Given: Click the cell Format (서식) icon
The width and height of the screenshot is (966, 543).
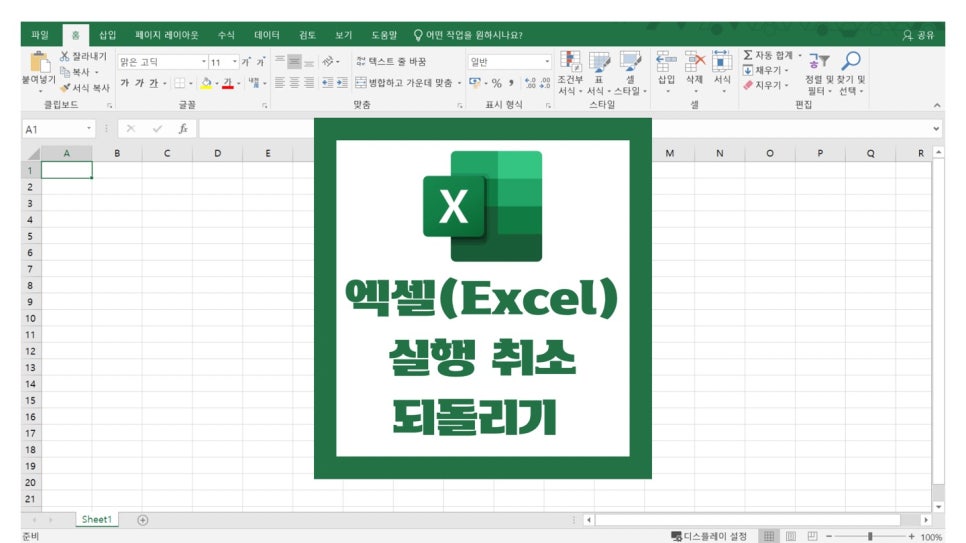Looking at the screenshot, I should (x=722, y=62).
